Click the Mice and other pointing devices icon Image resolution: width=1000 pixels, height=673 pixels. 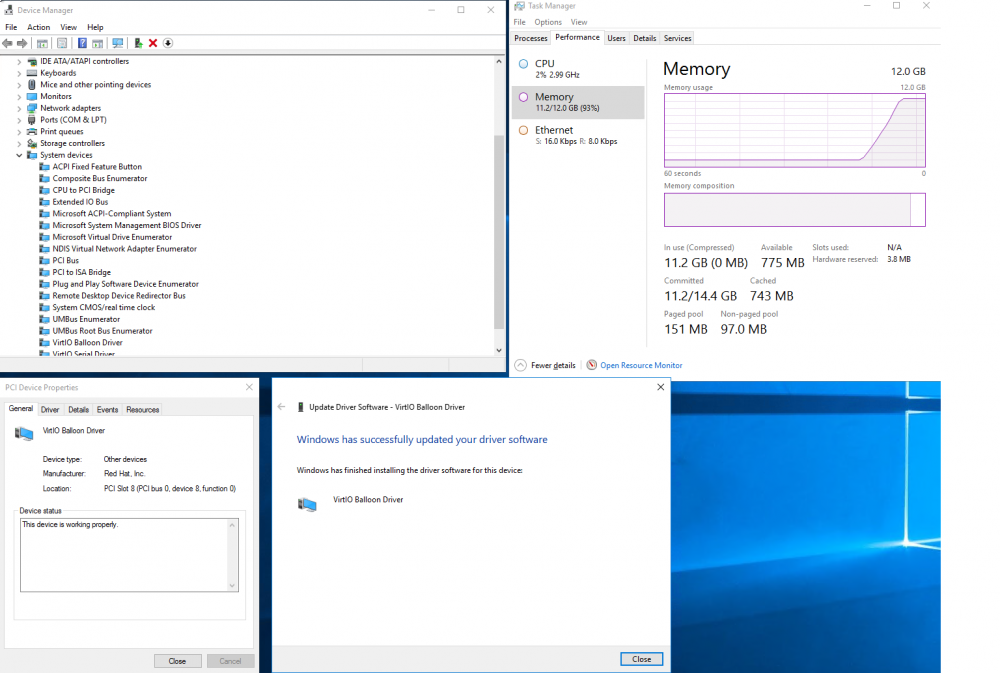pyautogui.click(x=32, y=84)
